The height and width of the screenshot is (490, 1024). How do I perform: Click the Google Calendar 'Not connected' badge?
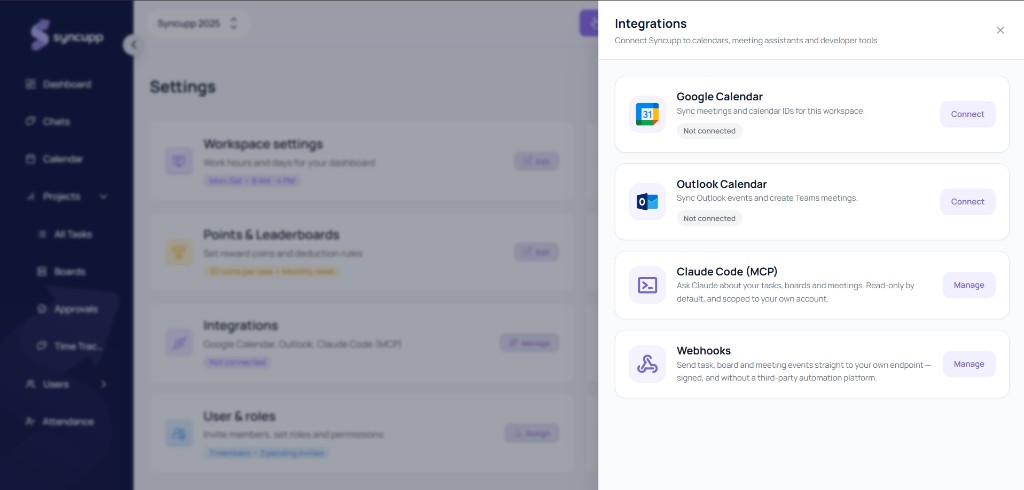point(709,131)
